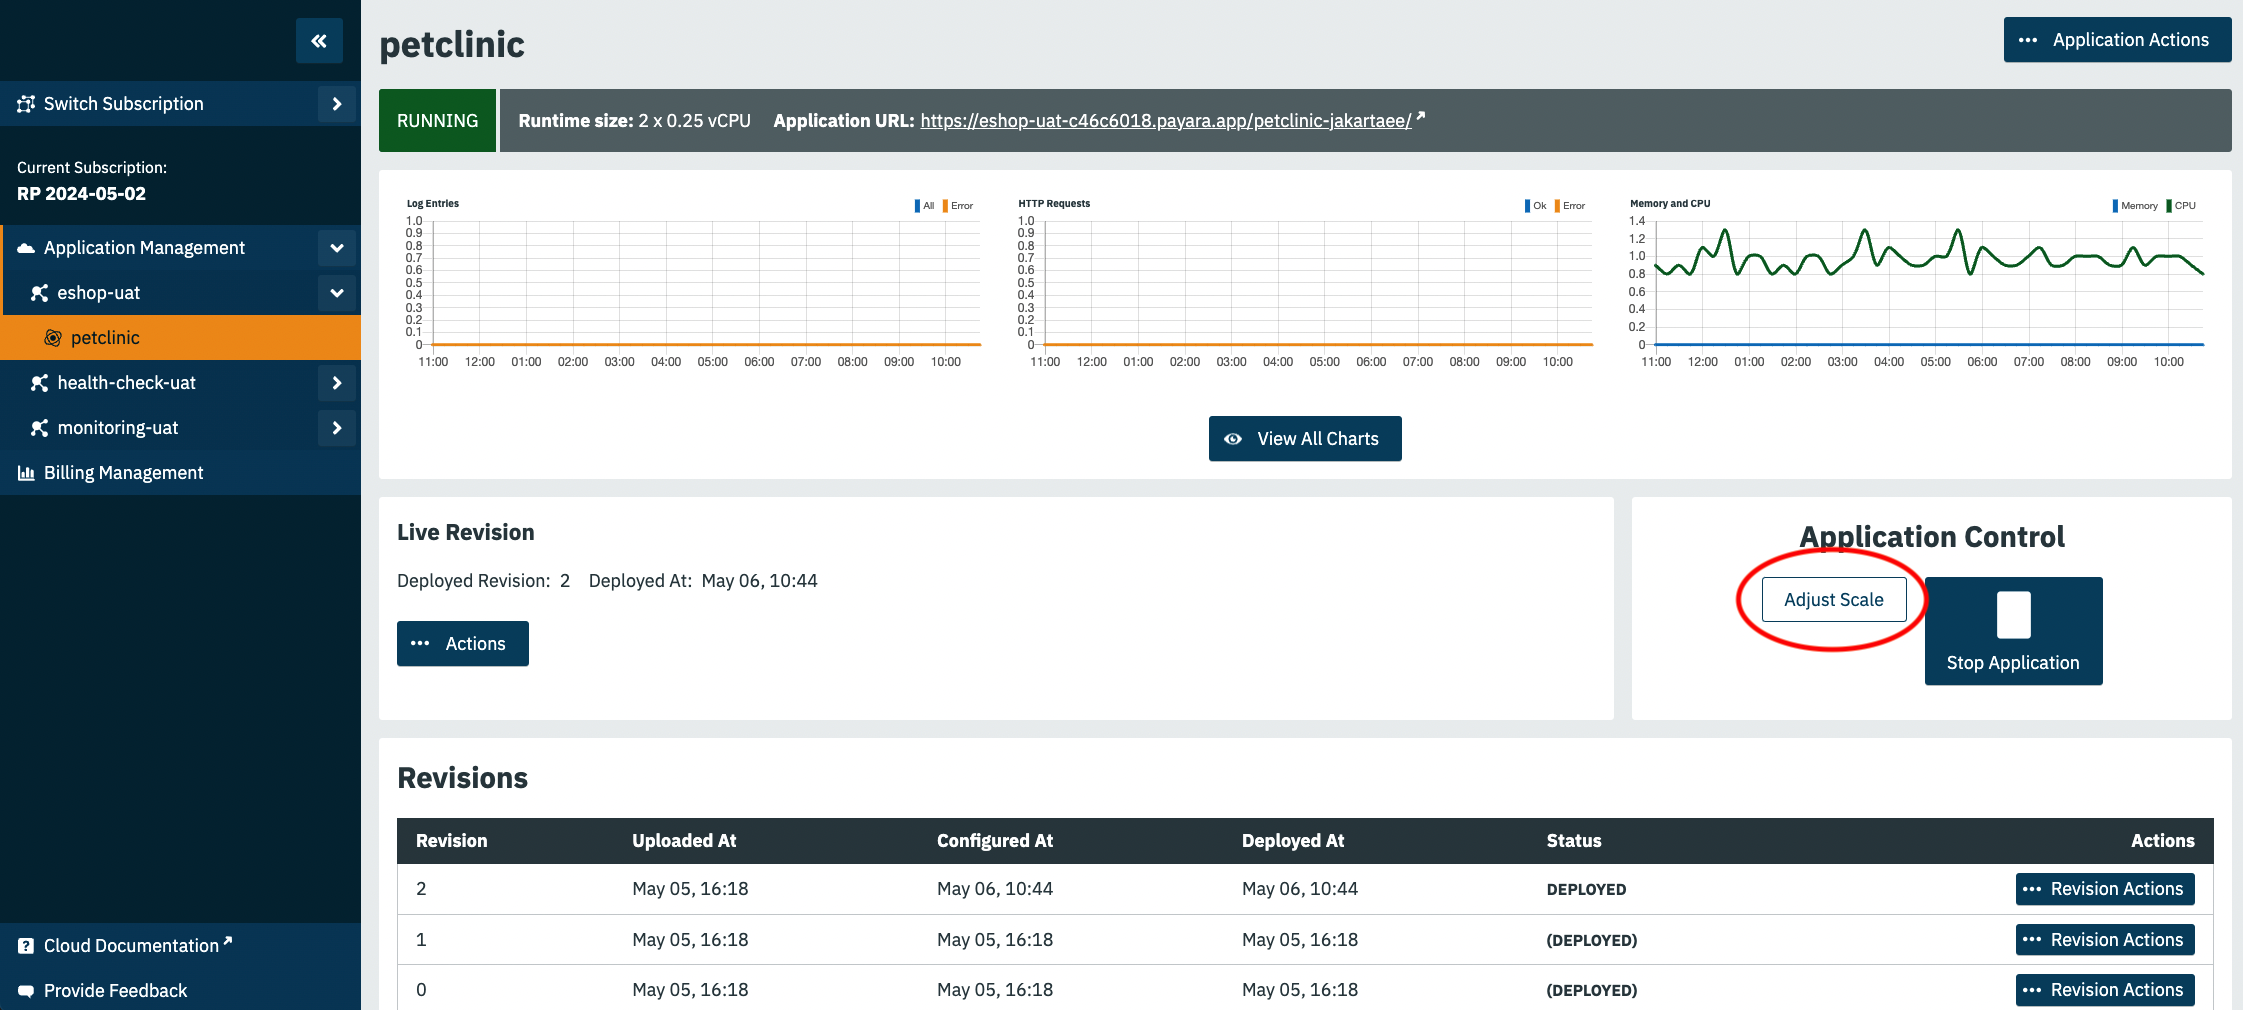
Task: Click external link icon beside Application URL
Action: point(1420,117)
